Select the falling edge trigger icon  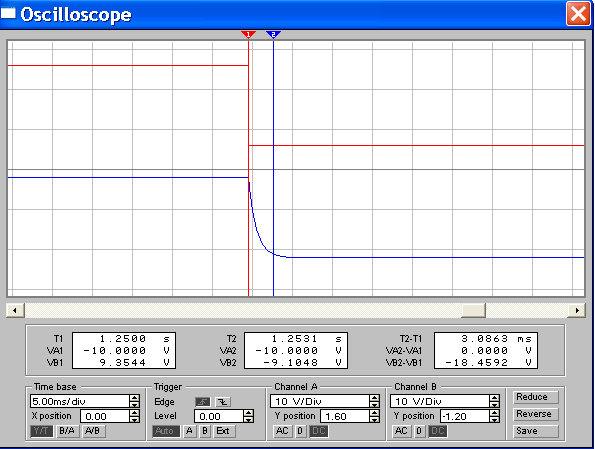[223, 402]
